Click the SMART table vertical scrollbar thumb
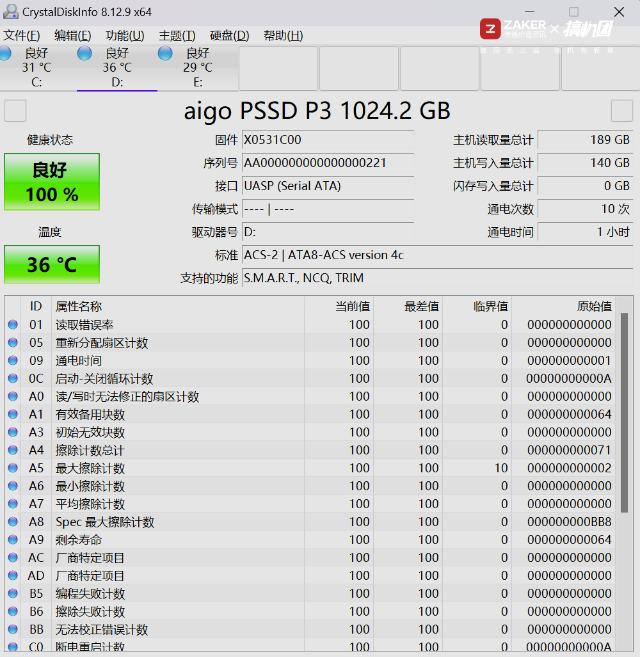Viewport: 640px width, 657px height. pyautogui.click(x=624, y=413)
